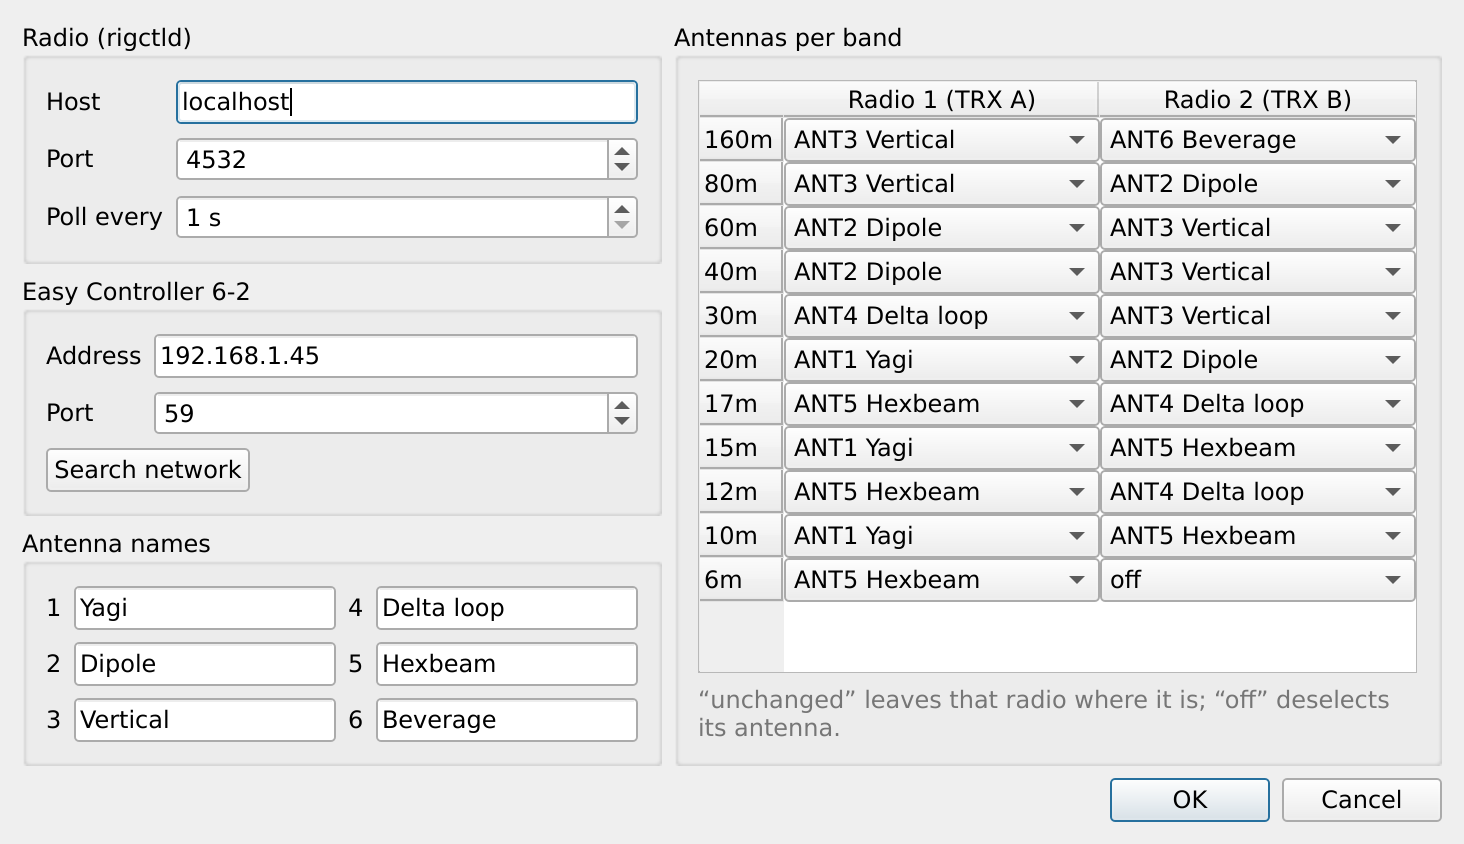Open 6m Radio 2 dropdown showing off
1464x844 pixels.
point(1257,580)
